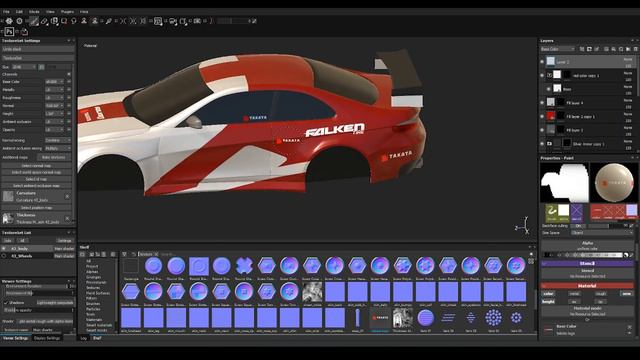Open the Edit menu
Image resolution: width=640 pixels, height=360 pixels.
pos(19,12)
